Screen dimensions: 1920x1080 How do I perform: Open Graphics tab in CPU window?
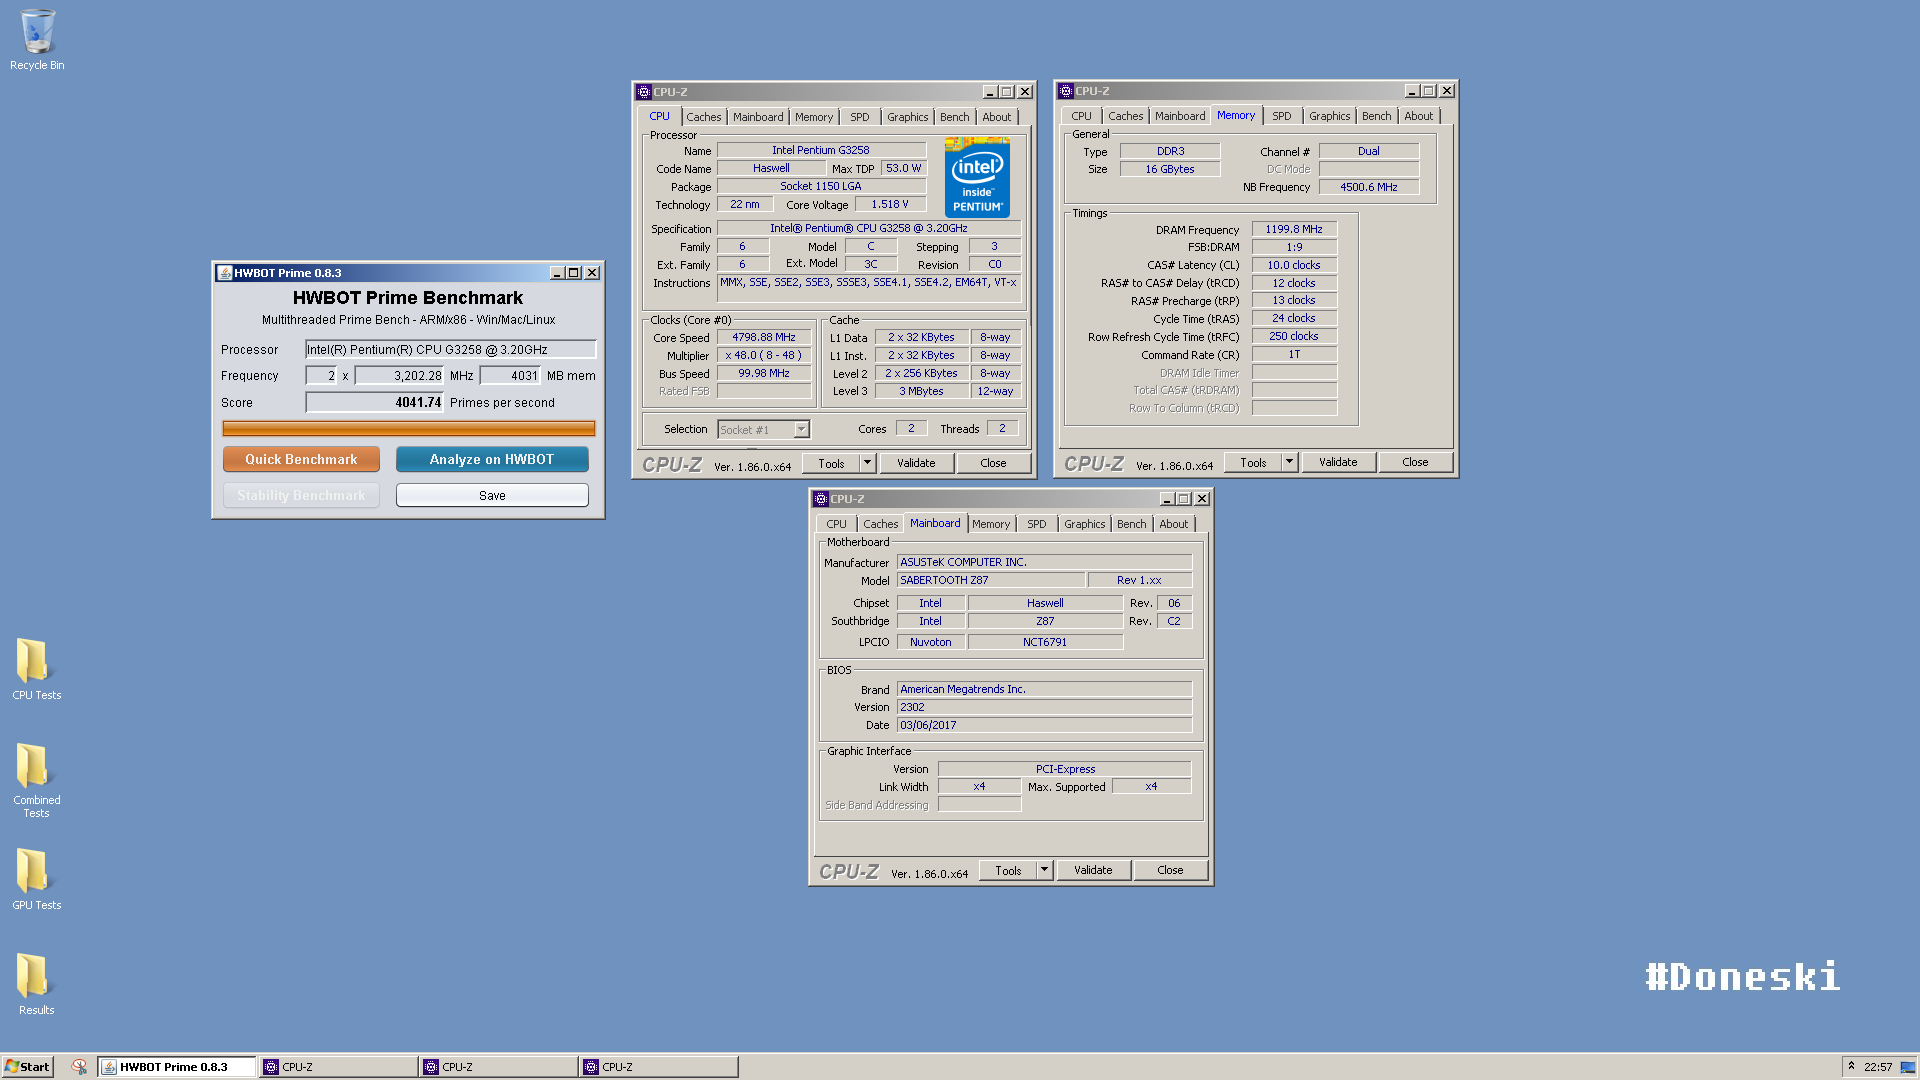(907, 117)
